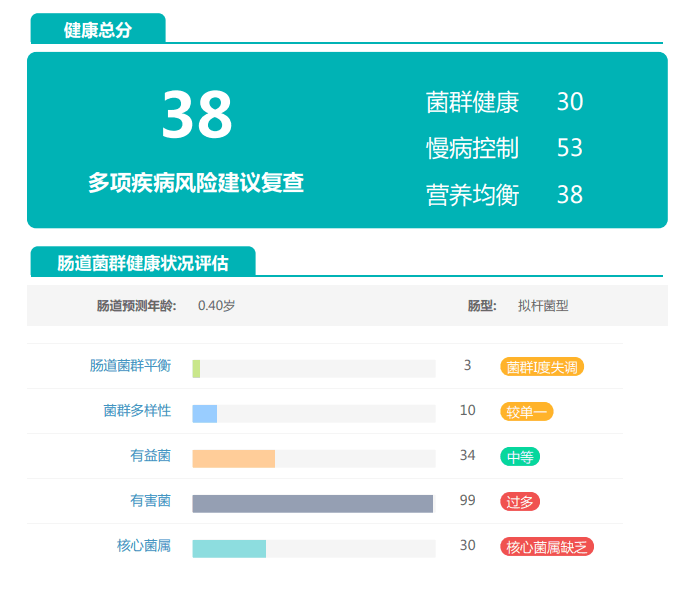Click the orange 菌群I度失调 status badge

coord(542,367)
